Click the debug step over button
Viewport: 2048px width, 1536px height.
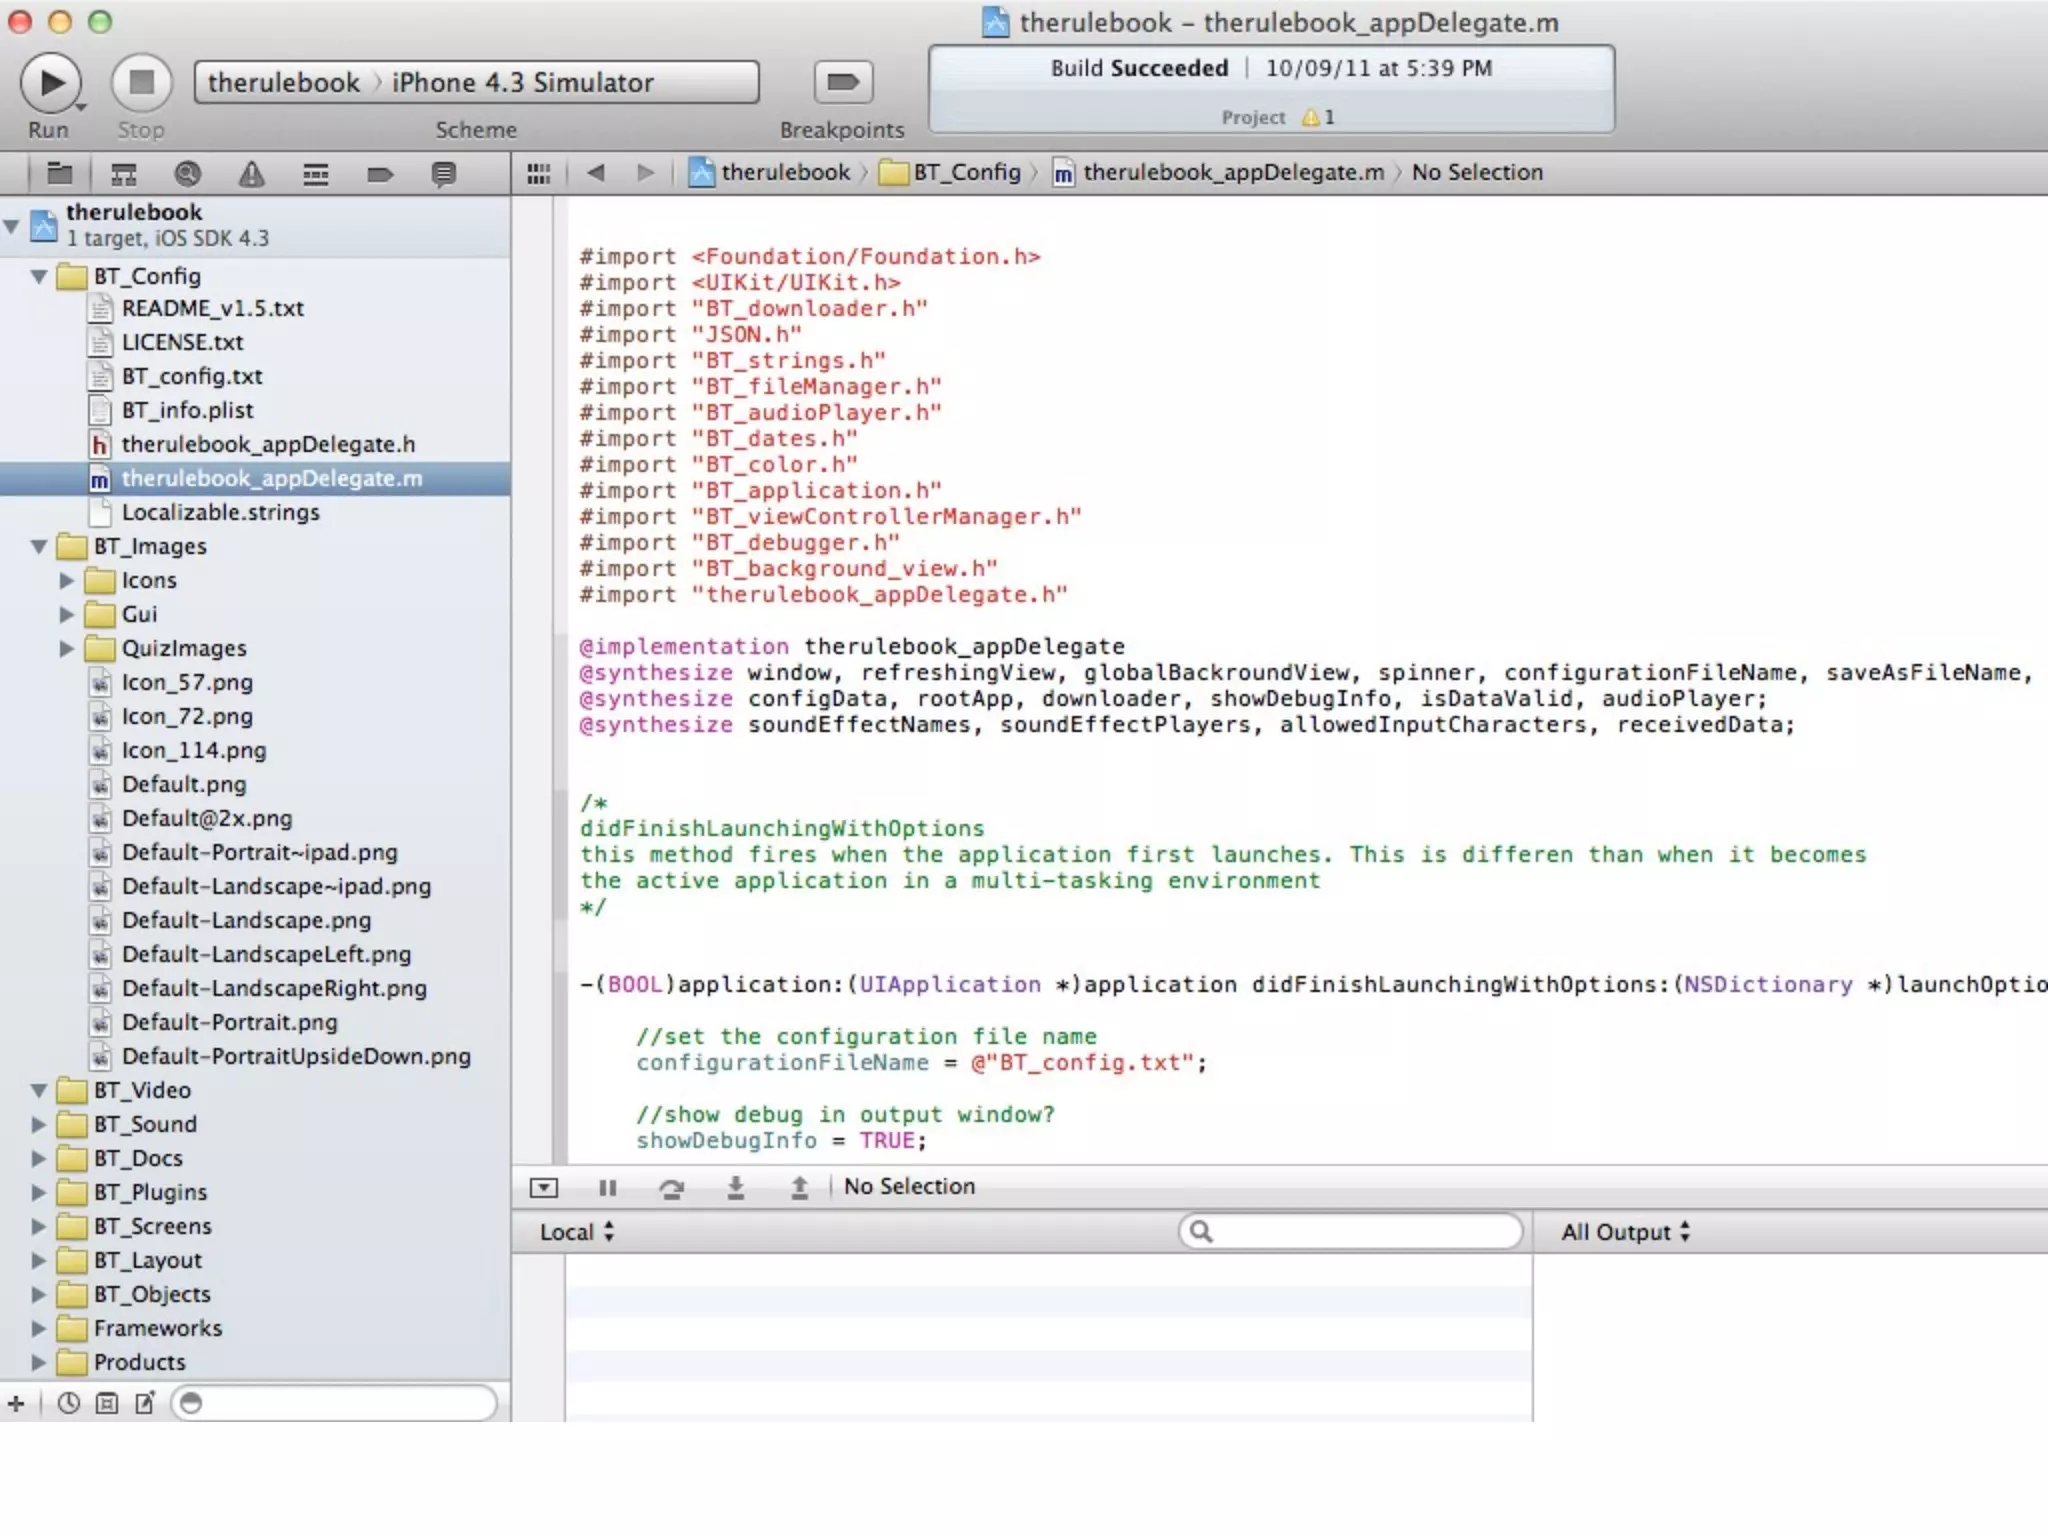(671, 1187)
